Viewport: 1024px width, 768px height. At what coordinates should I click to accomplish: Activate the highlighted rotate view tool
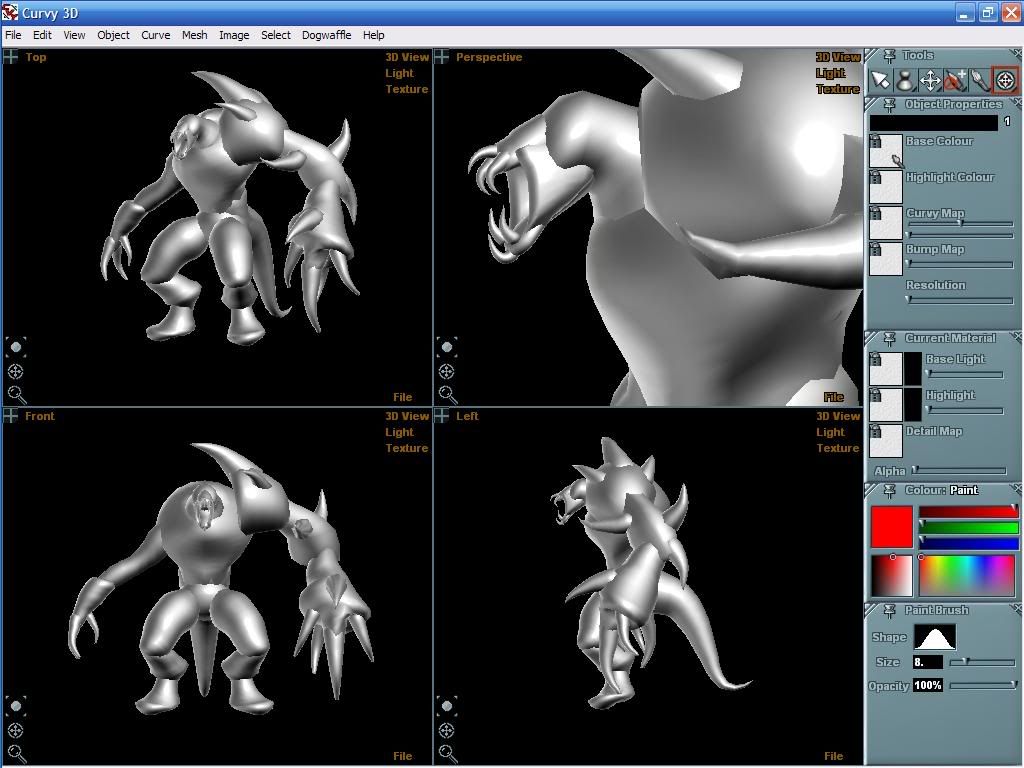1005,81
